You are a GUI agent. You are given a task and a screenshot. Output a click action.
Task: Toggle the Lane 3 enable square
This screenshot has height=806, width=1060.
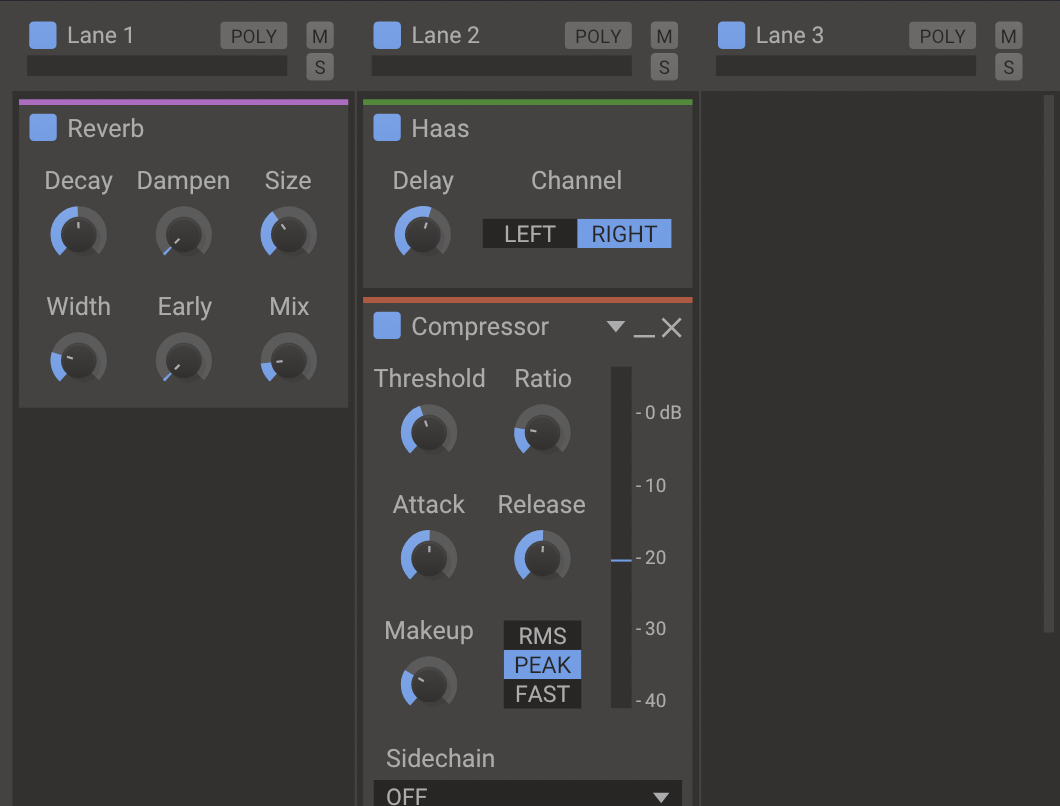click(x=731, y=35)
